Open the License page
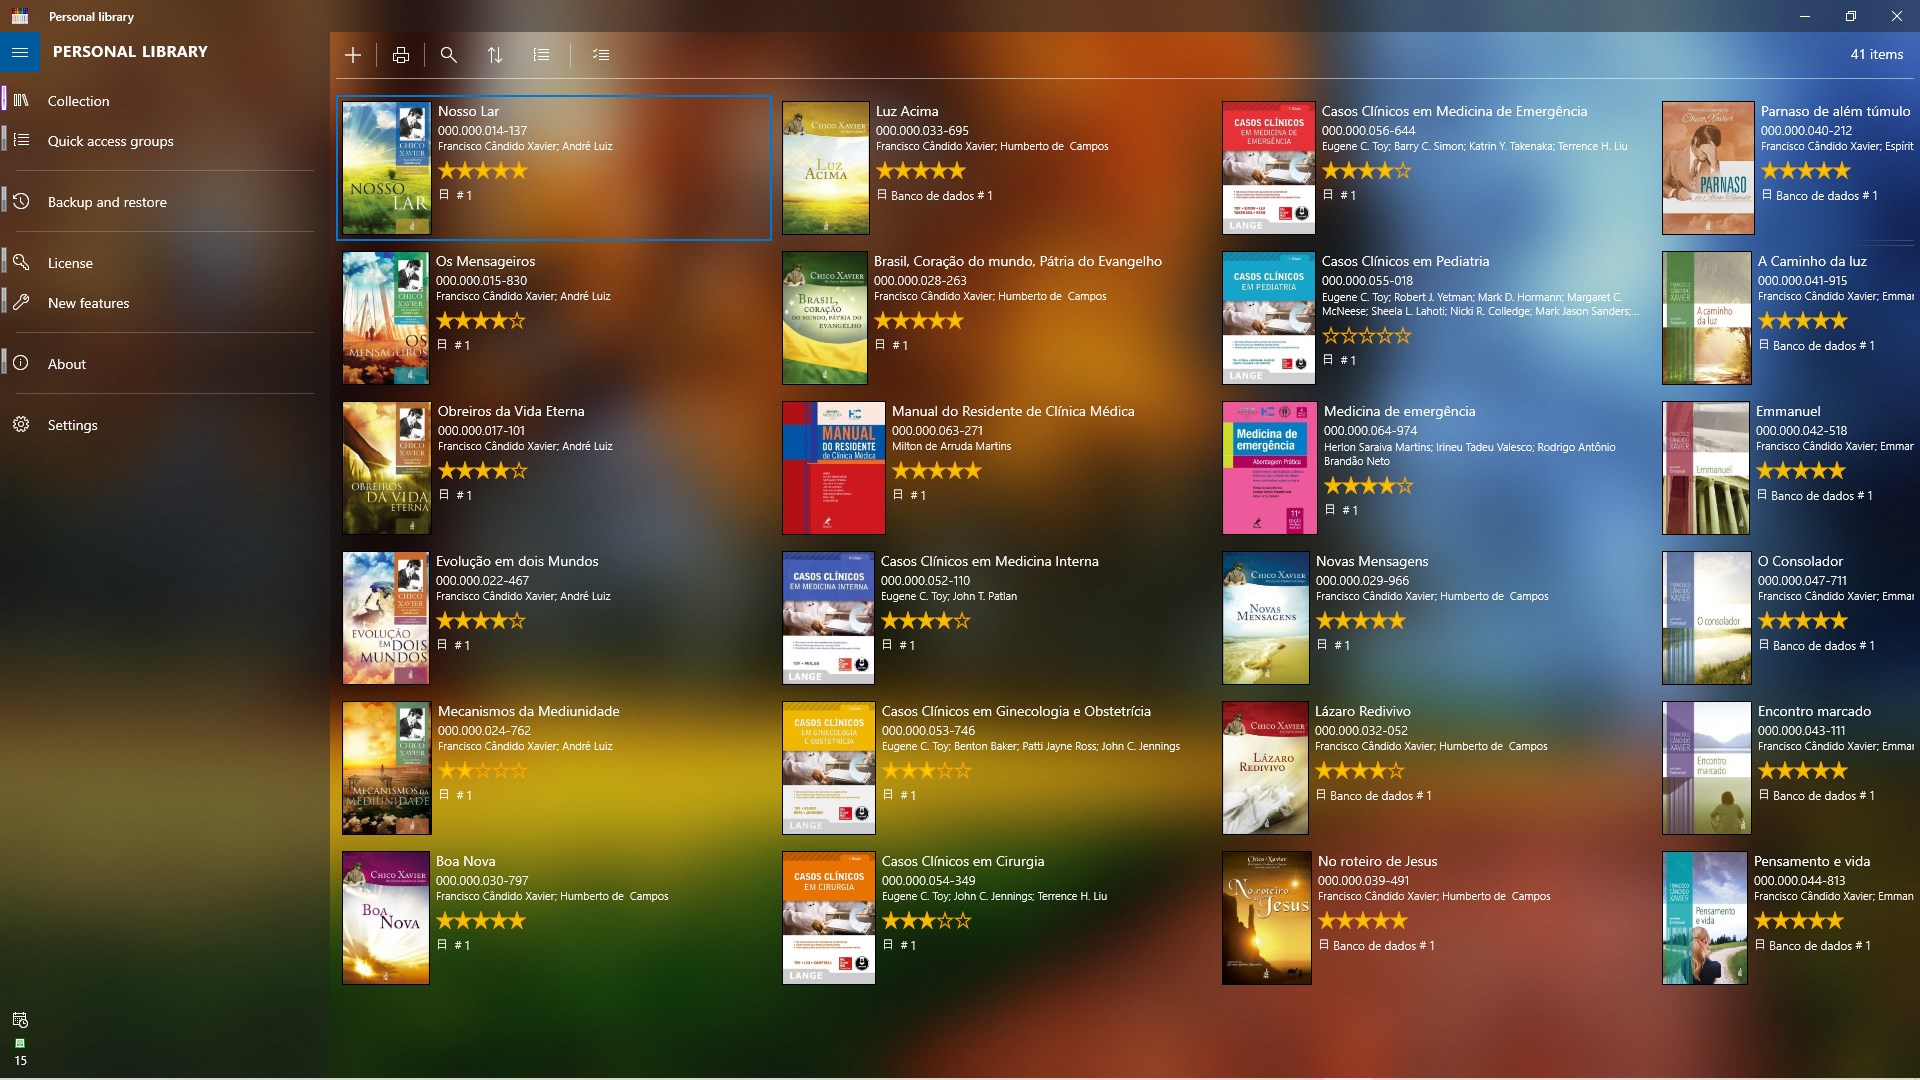Screen dimensions: 1920x1080 71,262
